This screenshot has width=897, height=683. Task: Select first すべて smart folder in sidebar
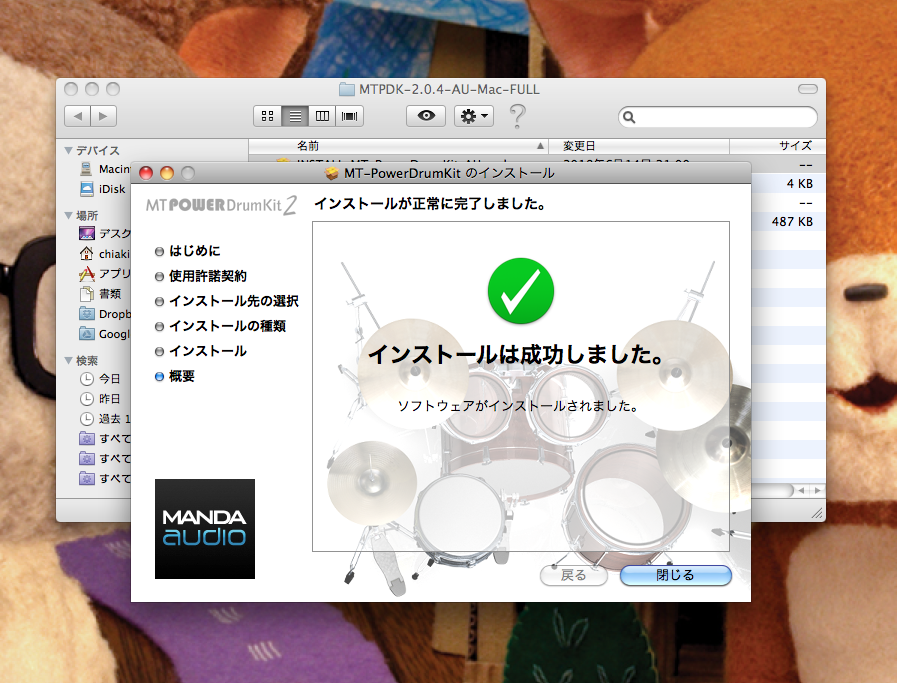click(105, 439)
